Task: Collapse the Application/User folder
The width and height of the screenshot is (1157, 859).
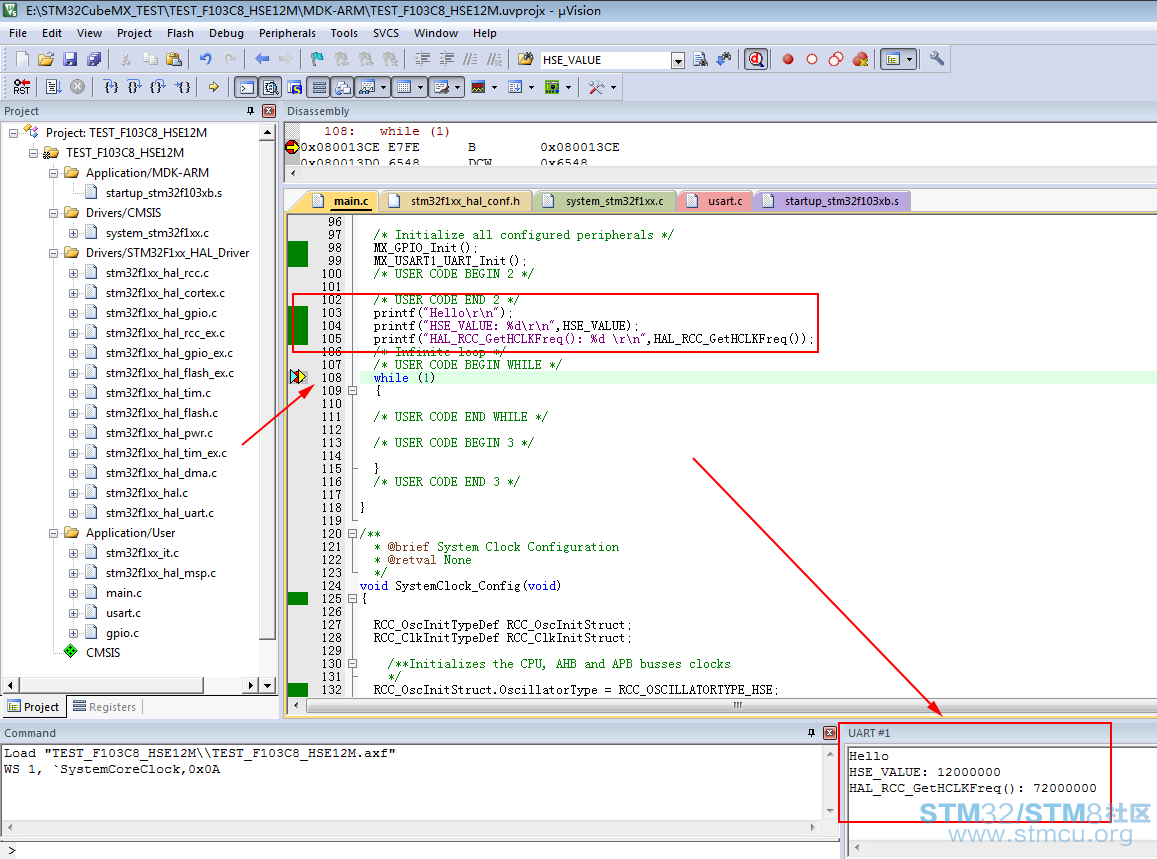Action: click(53, 533)
